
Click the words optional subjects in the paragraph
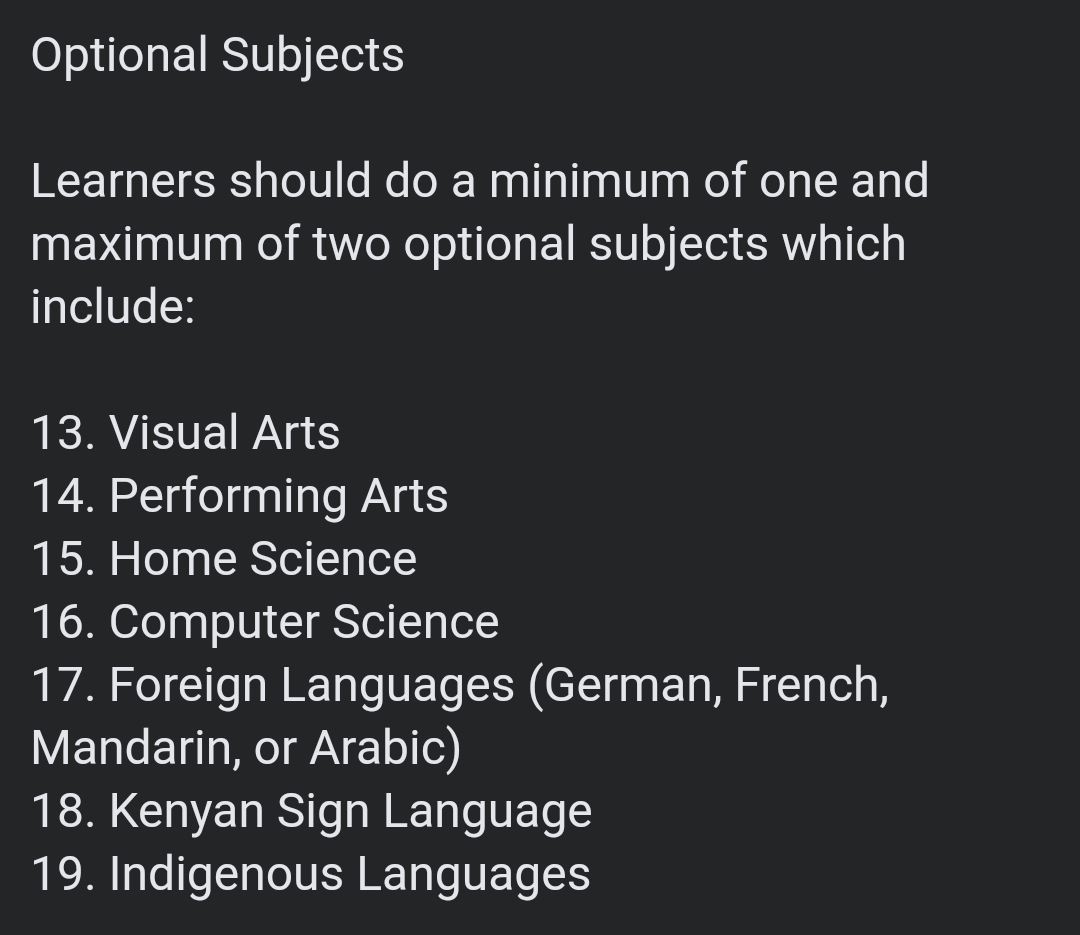pyautogui.click(x=586, y=245)
